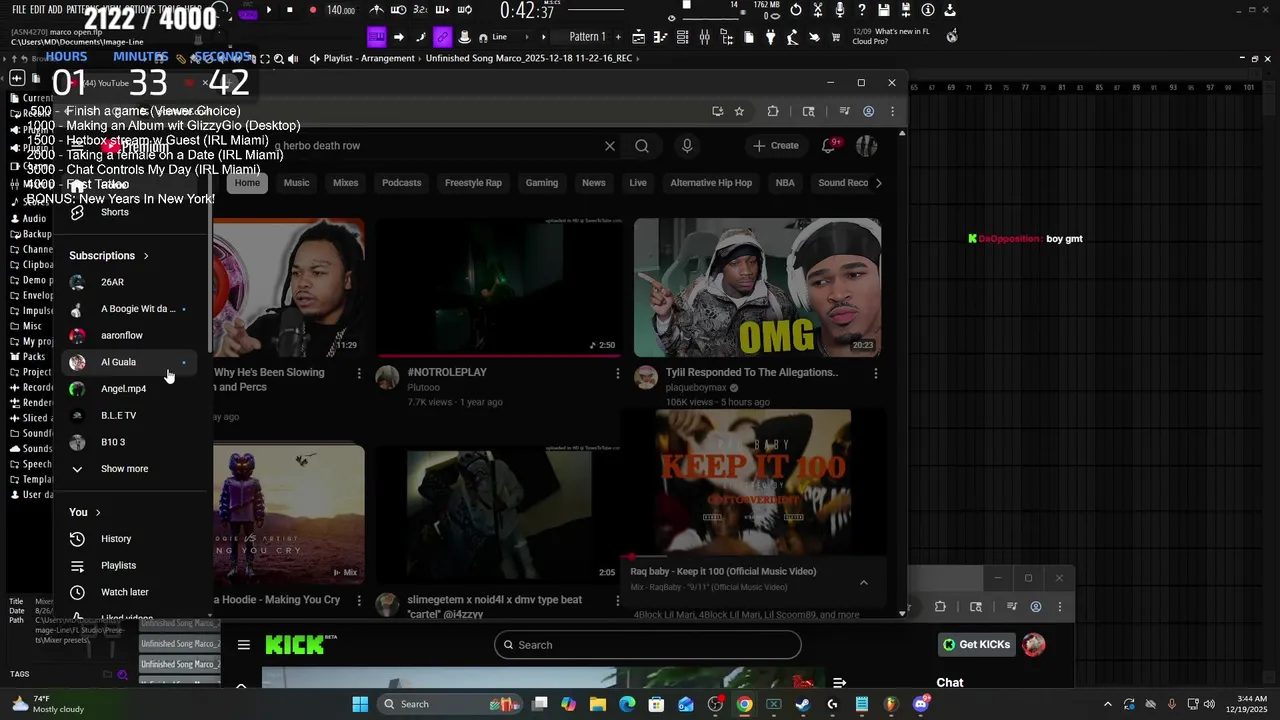Click the globe news icon in FL toolbar
The height and width of the screenshot is (720, 1280).
(x=952, y=36)
